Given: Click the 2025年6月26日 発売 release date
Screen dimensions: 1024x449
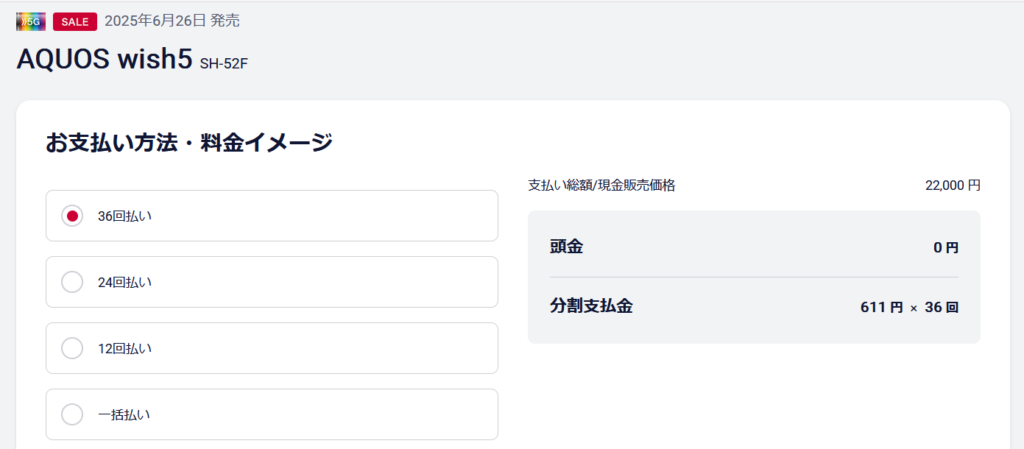Looking at the screenshot, I should click(172, 21).
